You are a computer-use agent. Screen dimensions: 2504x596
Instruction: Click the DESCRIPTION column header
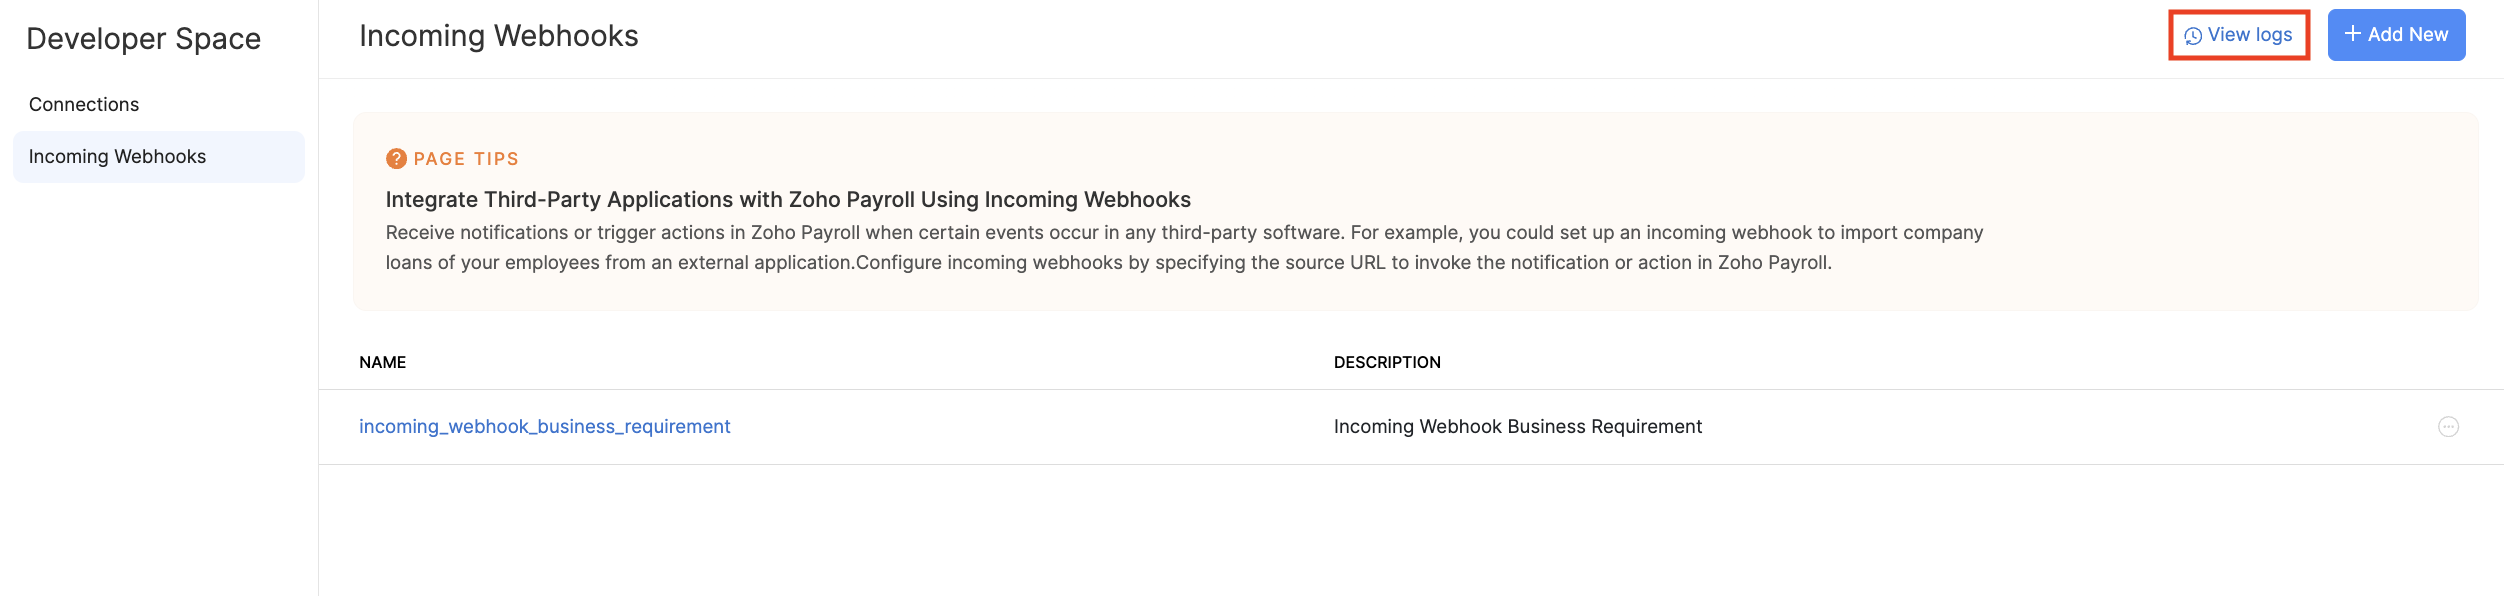(x=1387, y=363)
